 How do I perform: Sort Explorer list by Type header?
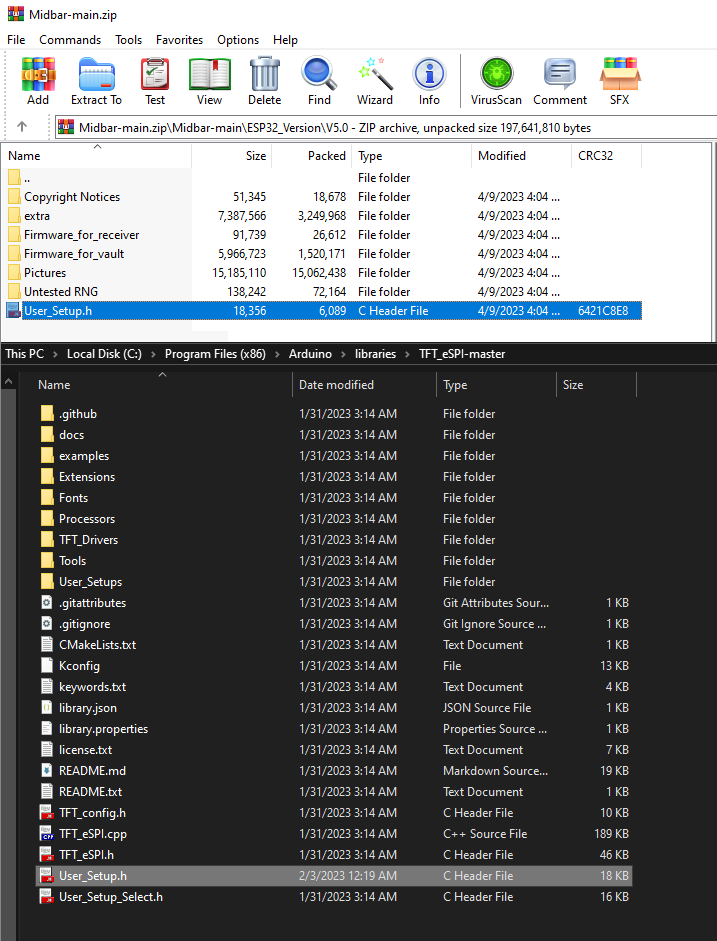point(496,385)
